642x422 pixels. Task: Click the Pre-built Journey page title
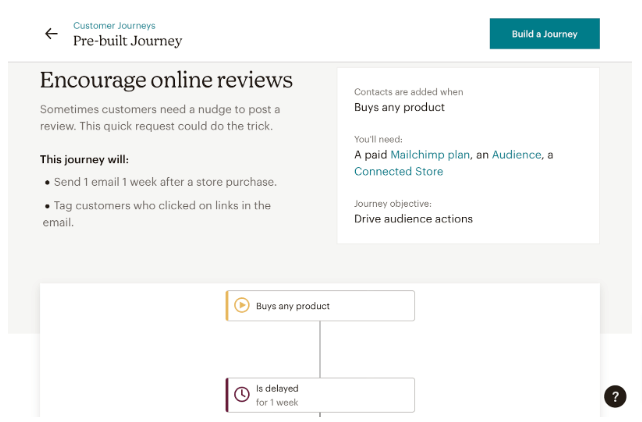[128, 41]
